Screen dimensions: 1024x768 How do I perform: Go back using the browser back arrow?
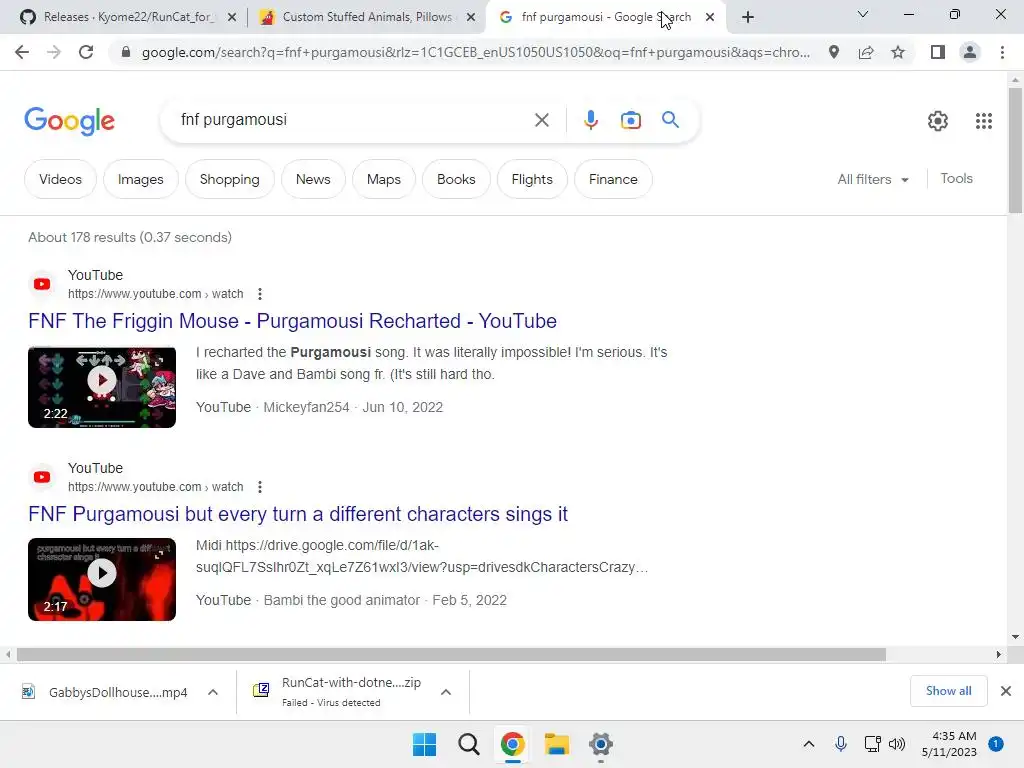[22, 52]
